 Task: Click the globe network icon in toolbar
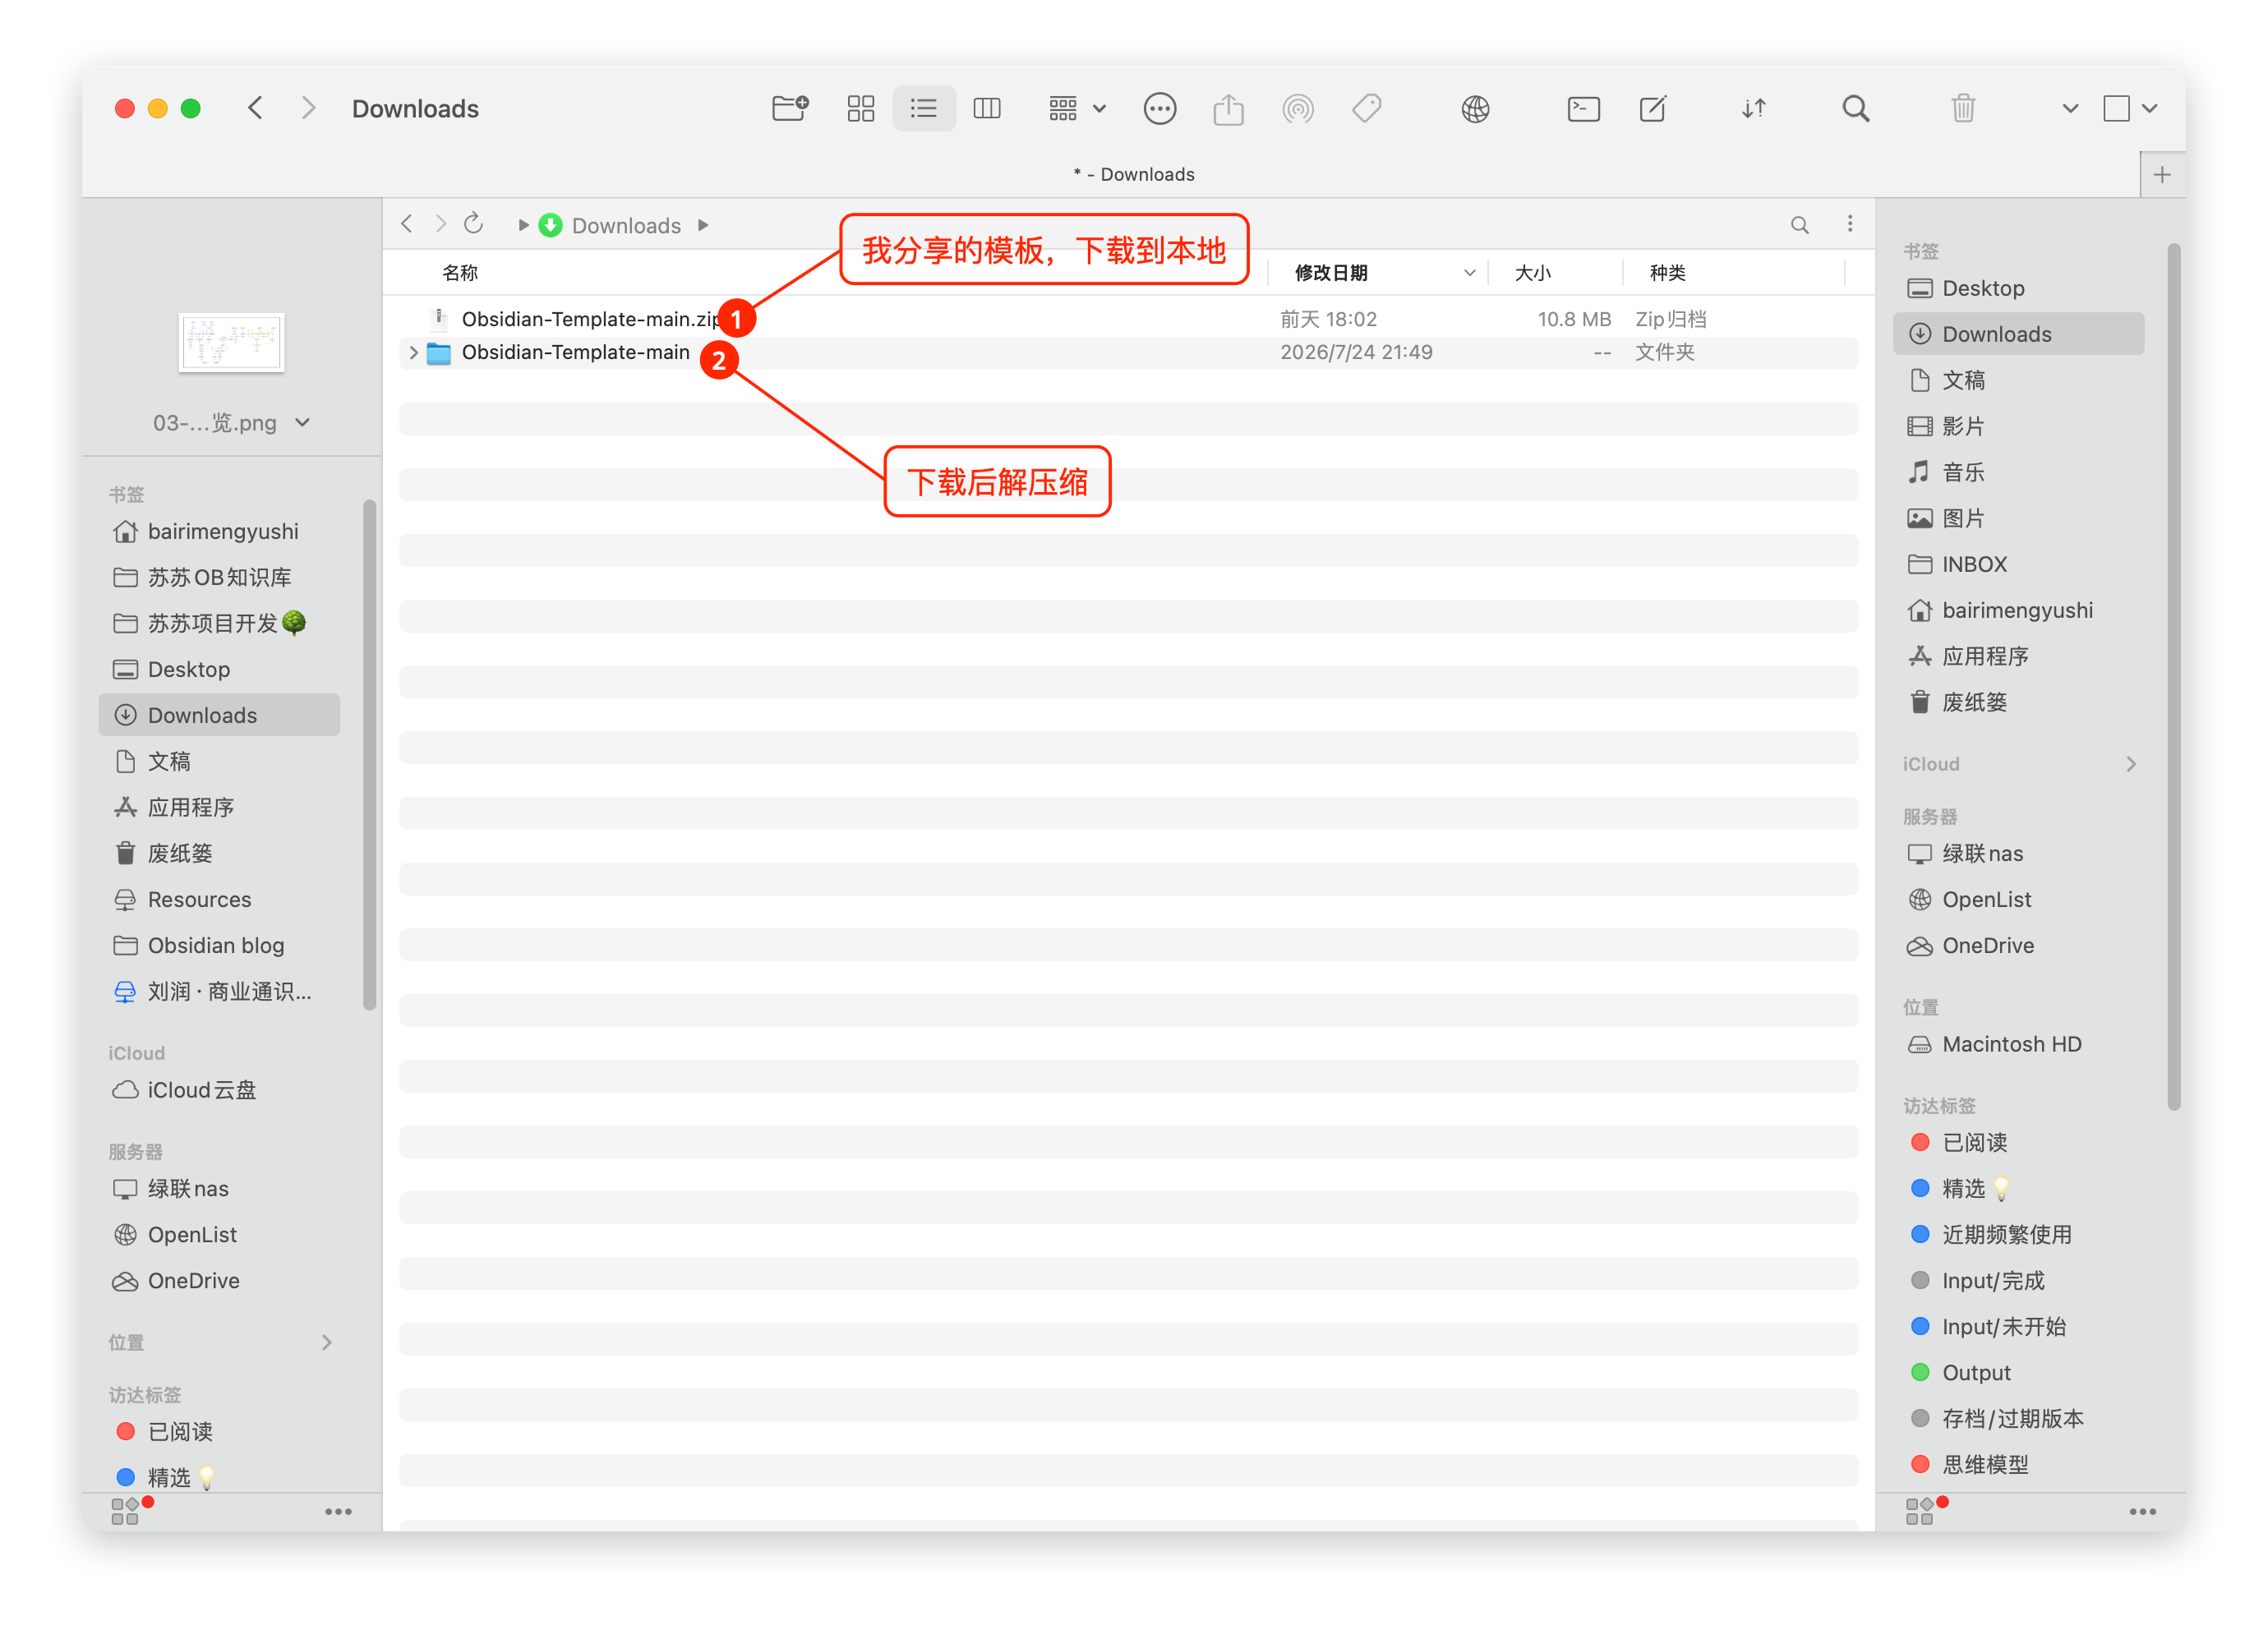pos(1476,108)
